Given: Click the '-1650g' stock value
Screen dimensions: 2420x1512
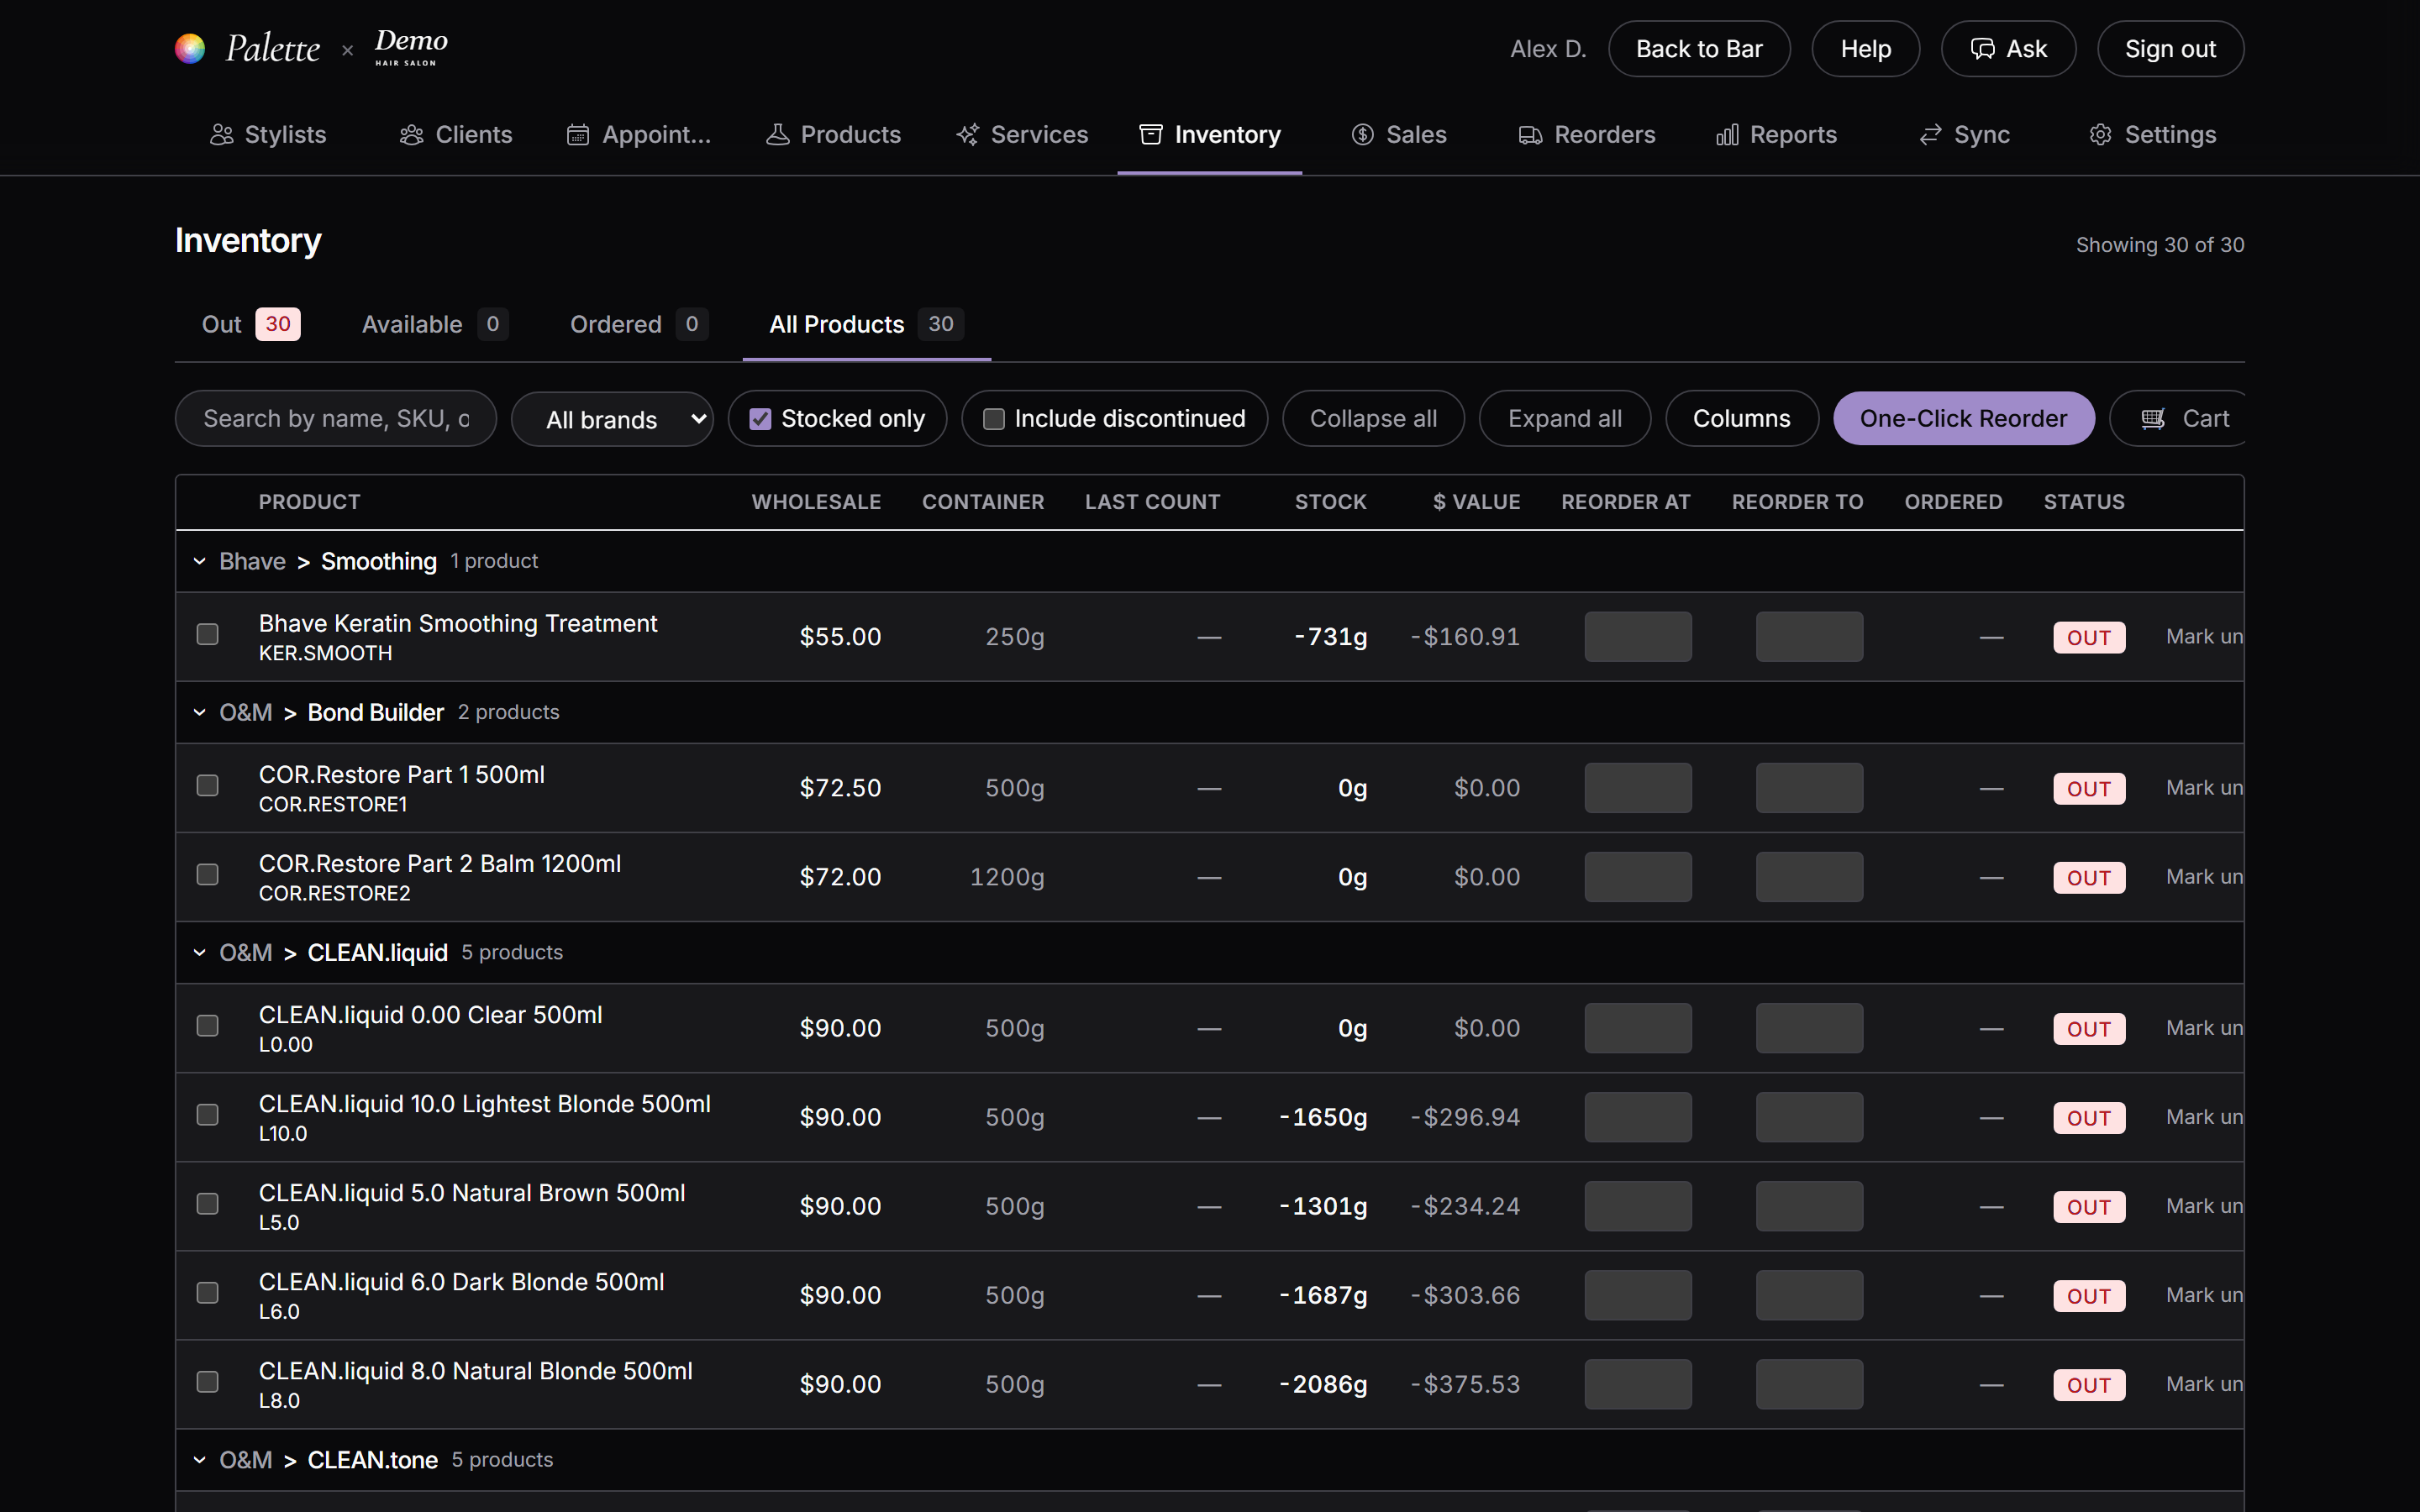Looking at the screenshot, I should coord(1323,1117).
